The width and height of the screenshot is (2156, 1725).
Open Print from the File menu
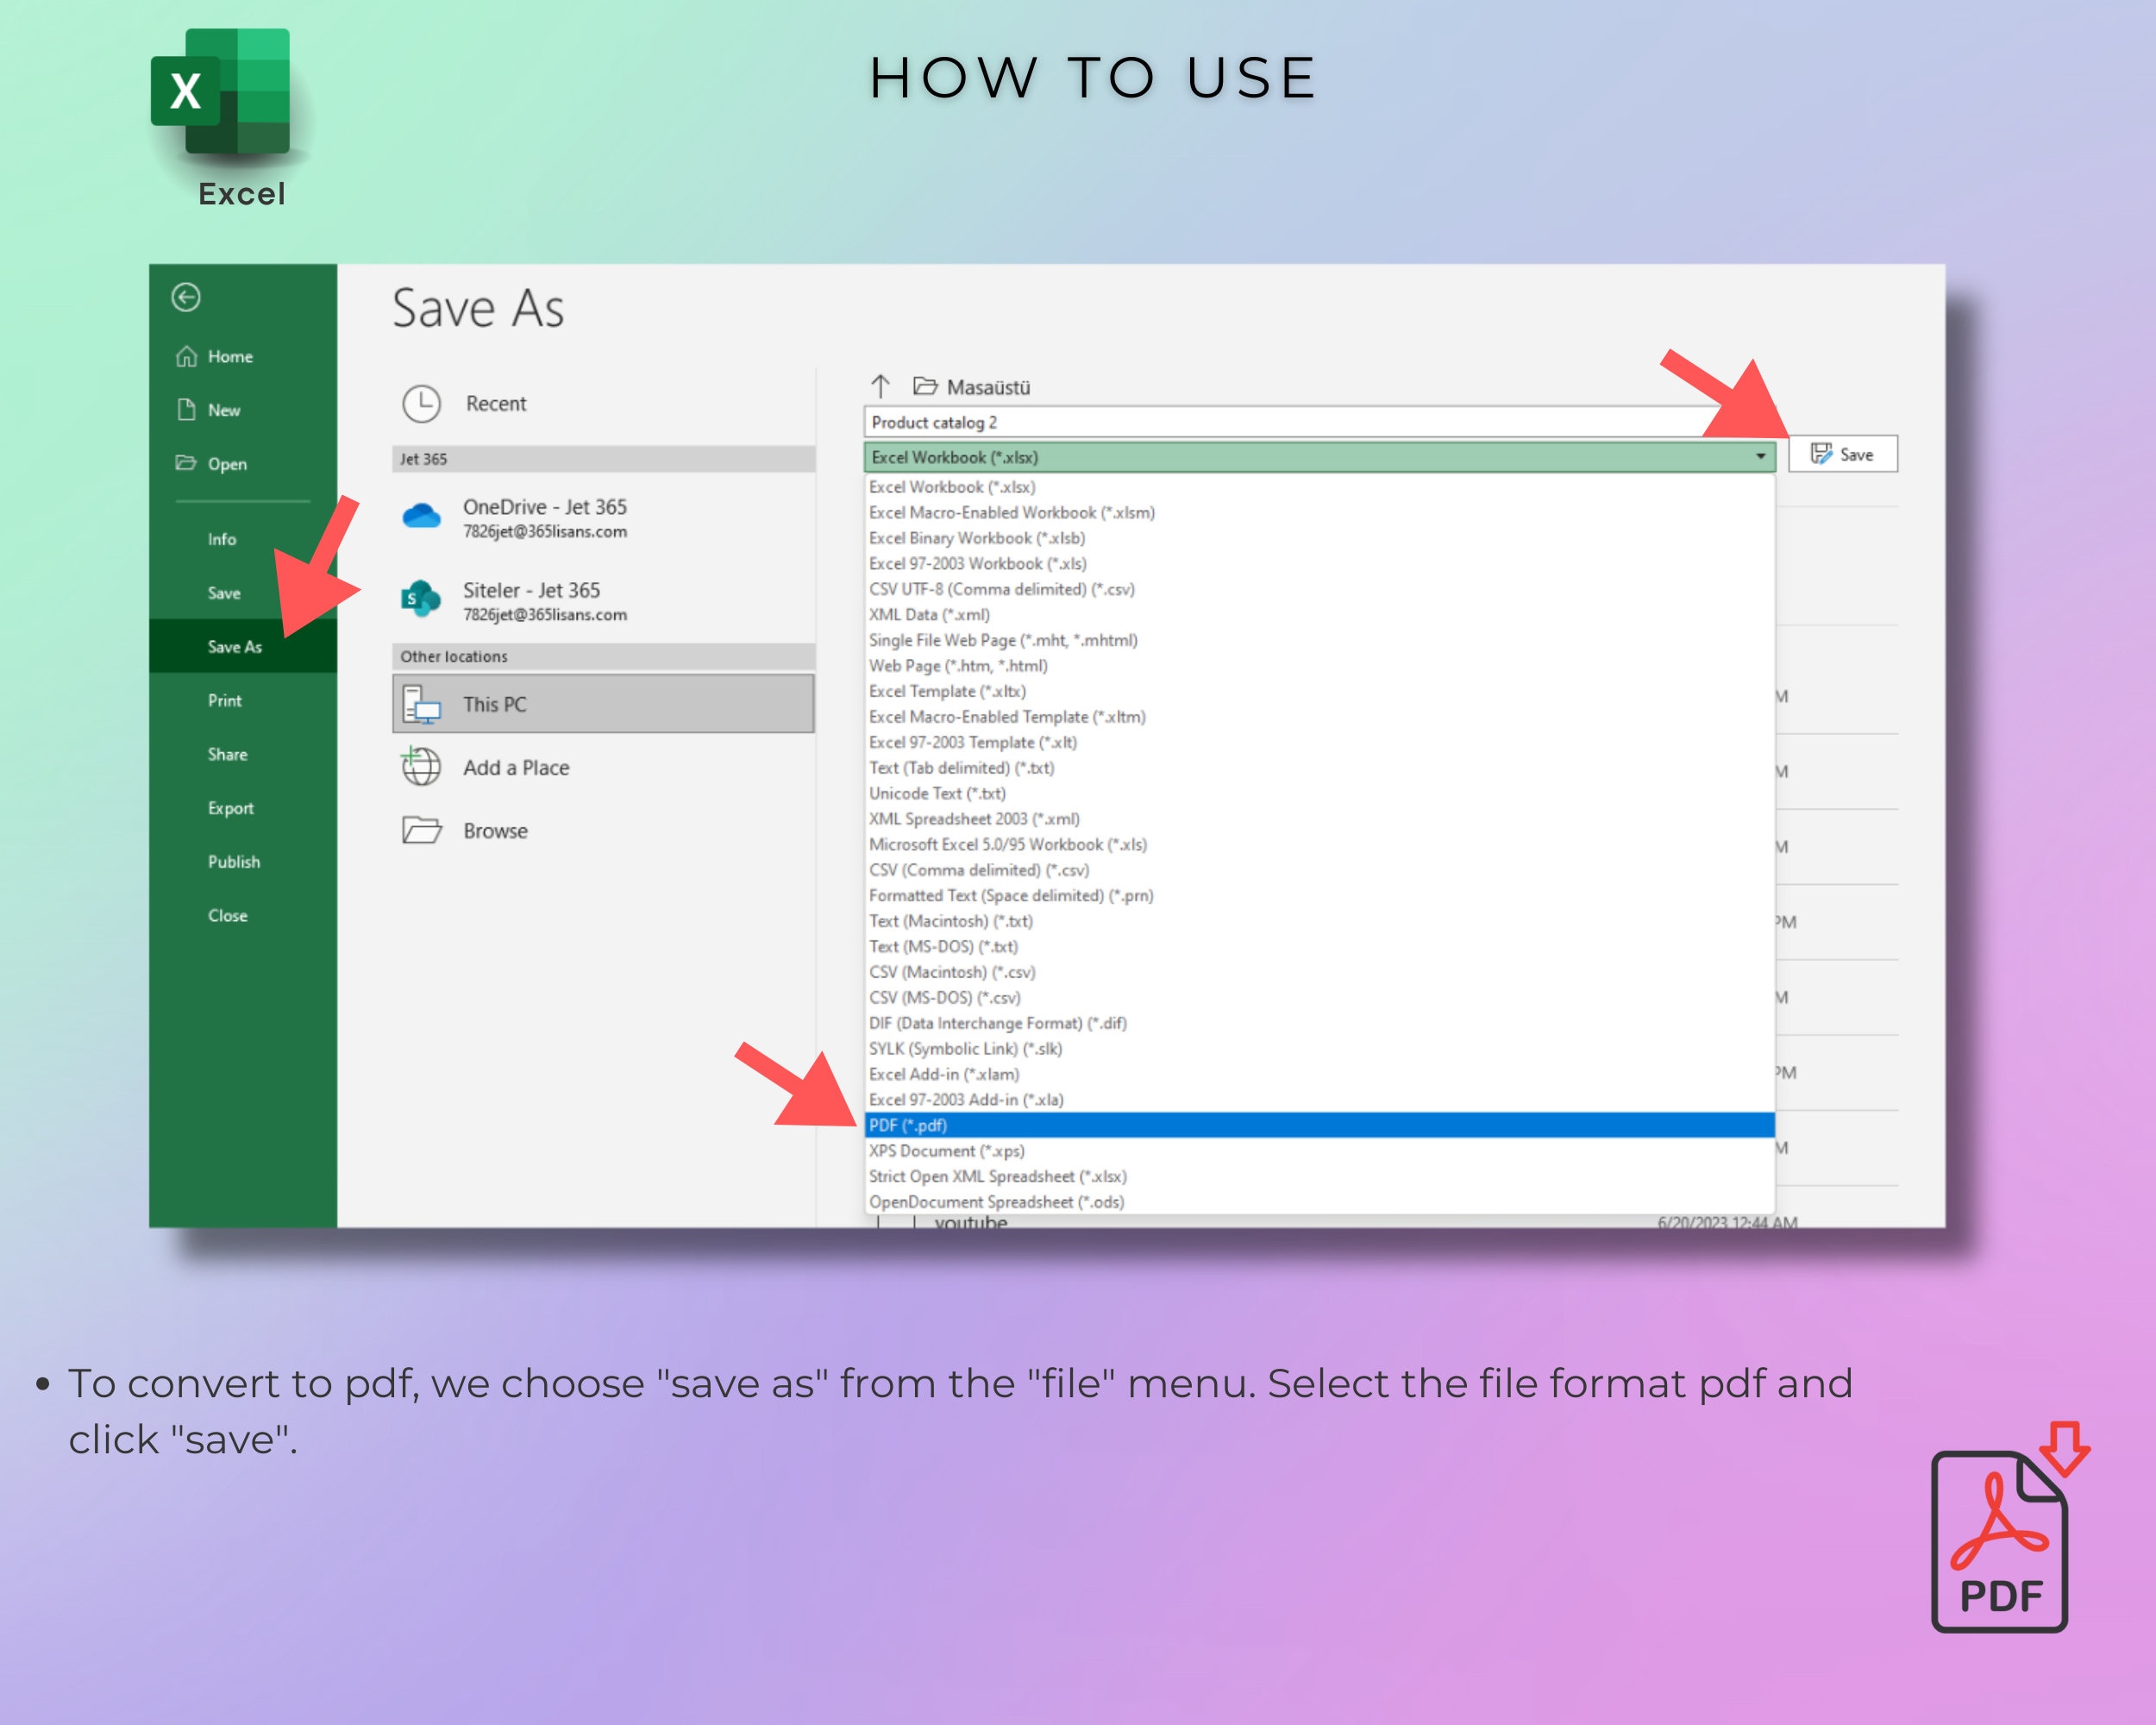point(224,700)
